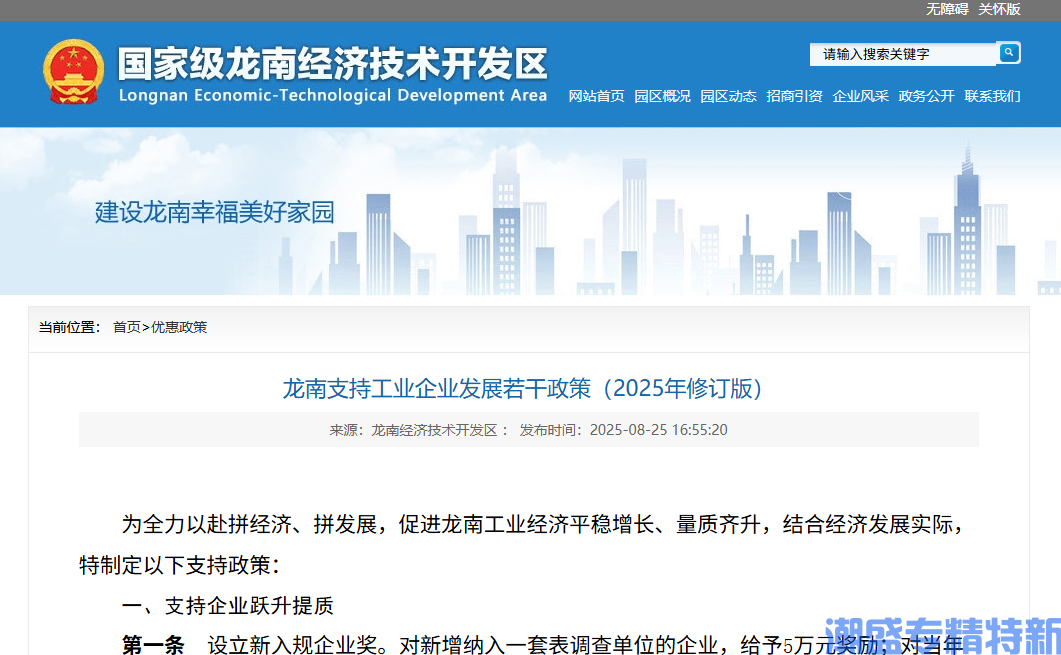This screenshot has height=655, width=1061.
Task: Click the publish time 2025-08-25 16:55:20
Action: [x=658, y=430]
